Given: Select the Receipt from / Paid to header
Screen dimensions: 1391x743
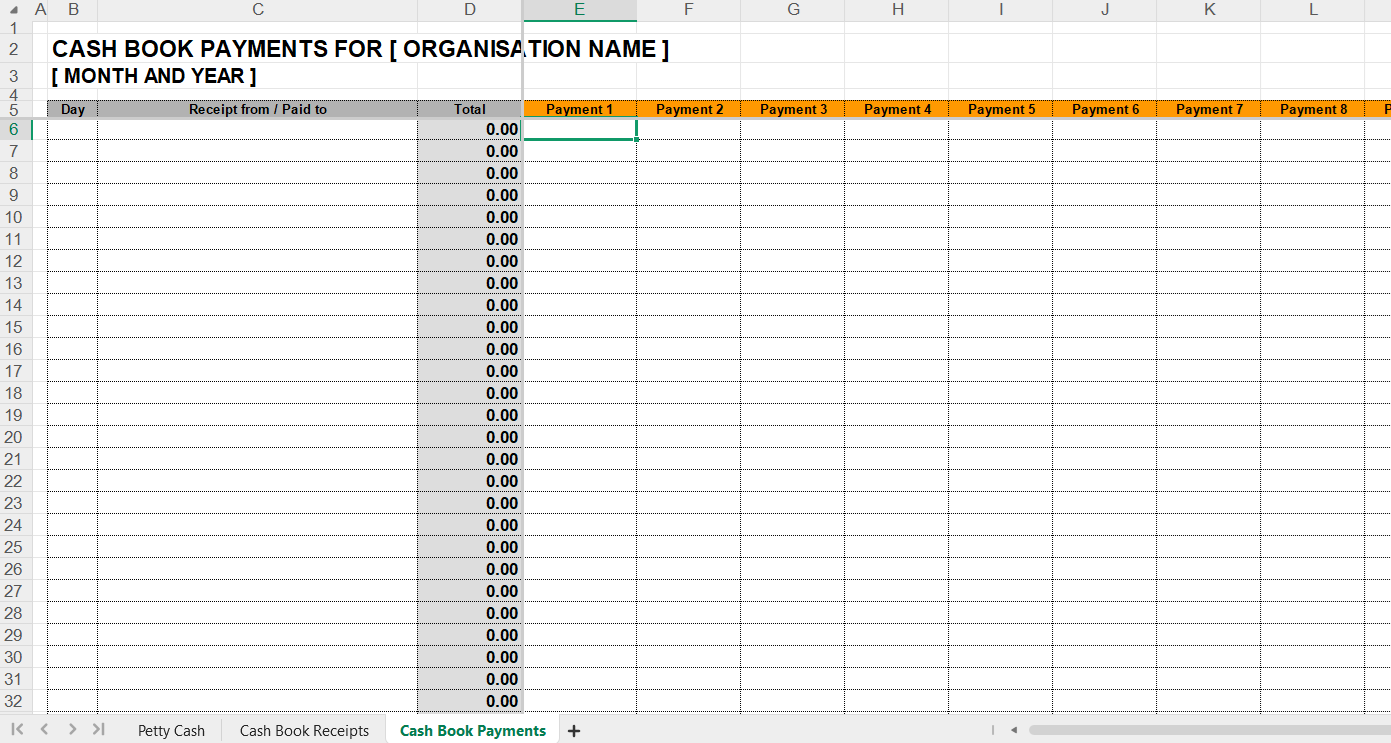Looking at the screenshot, I should (x=257, y=109).
